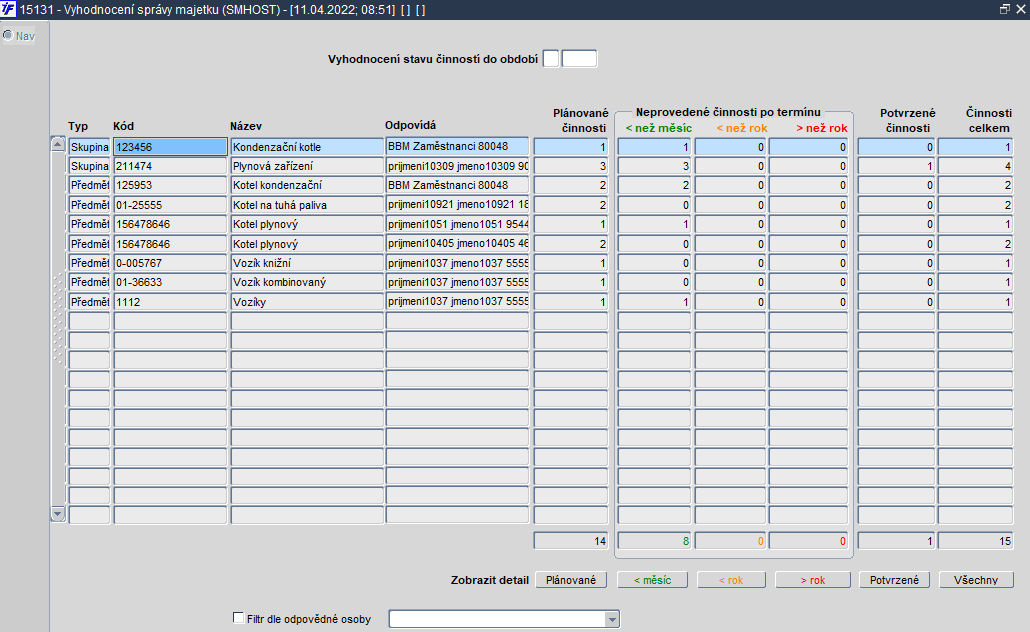
Task: Click Název cell Vozík kombinovaný
Action: [x=307, y=282]
